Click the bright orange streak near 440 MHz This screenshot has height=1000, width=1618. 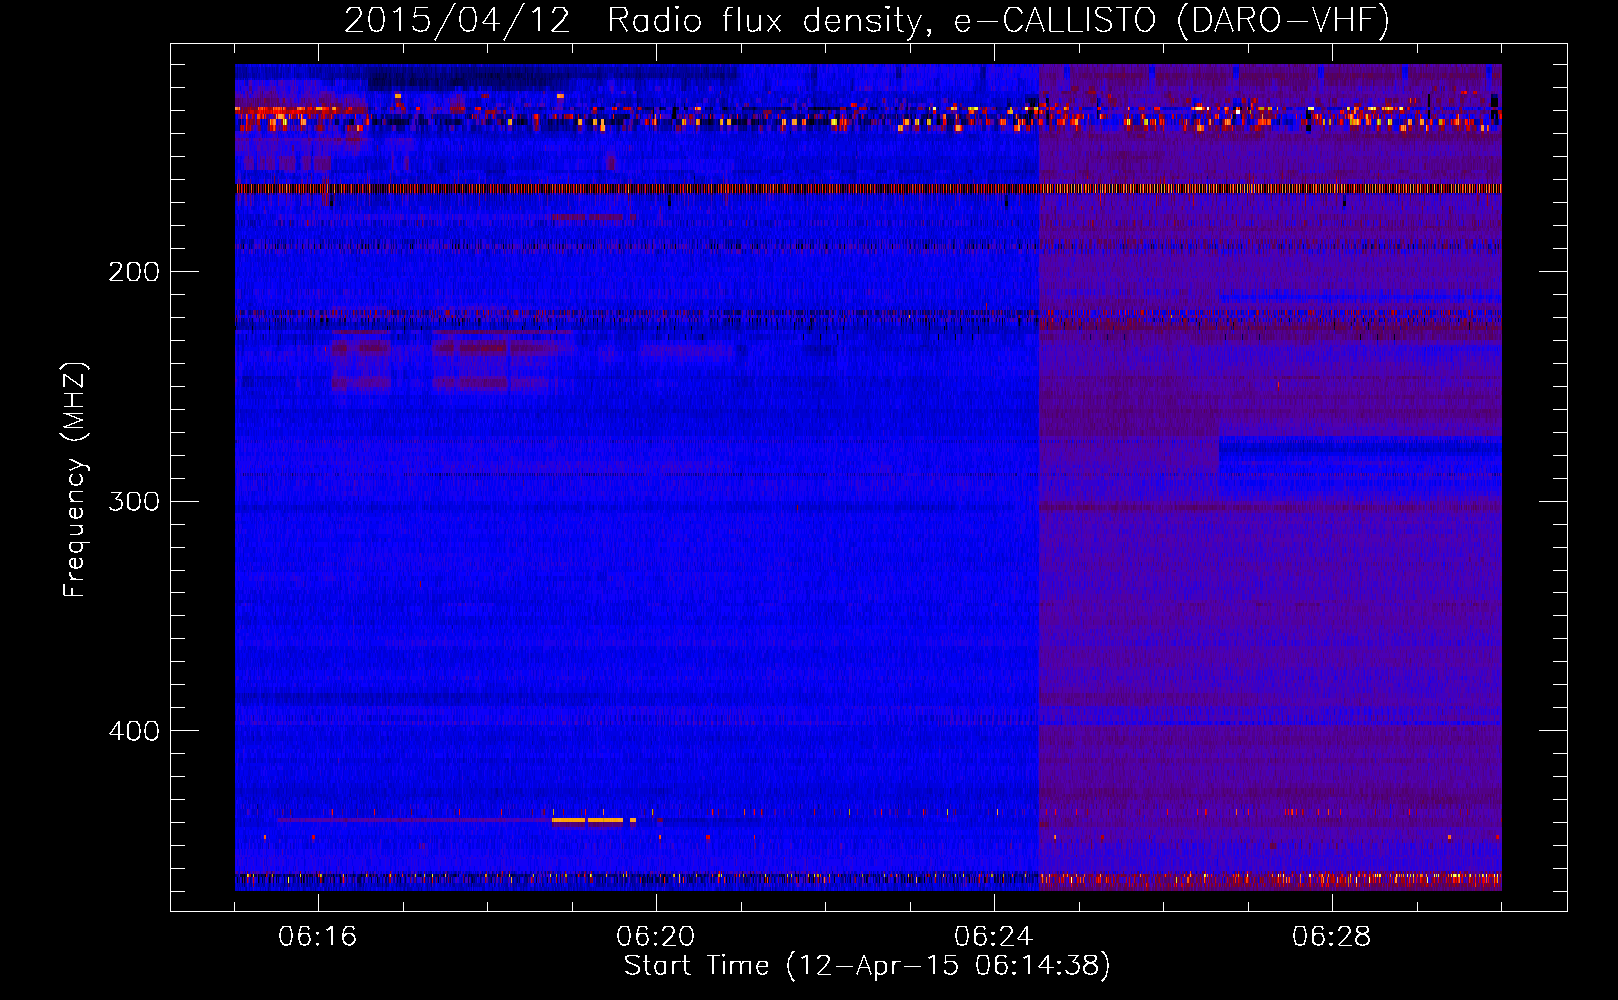click(x=594, y=820)
